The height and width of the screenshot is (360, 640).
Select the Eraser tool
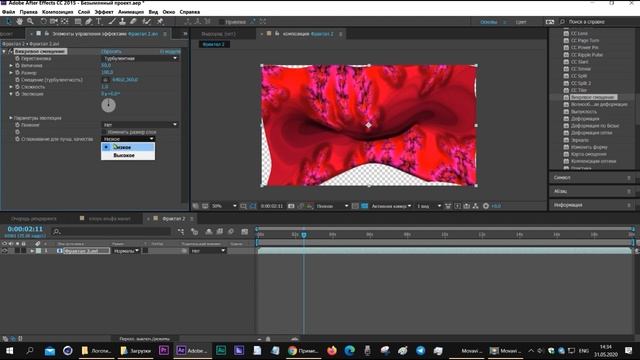(x=133, y=21)
